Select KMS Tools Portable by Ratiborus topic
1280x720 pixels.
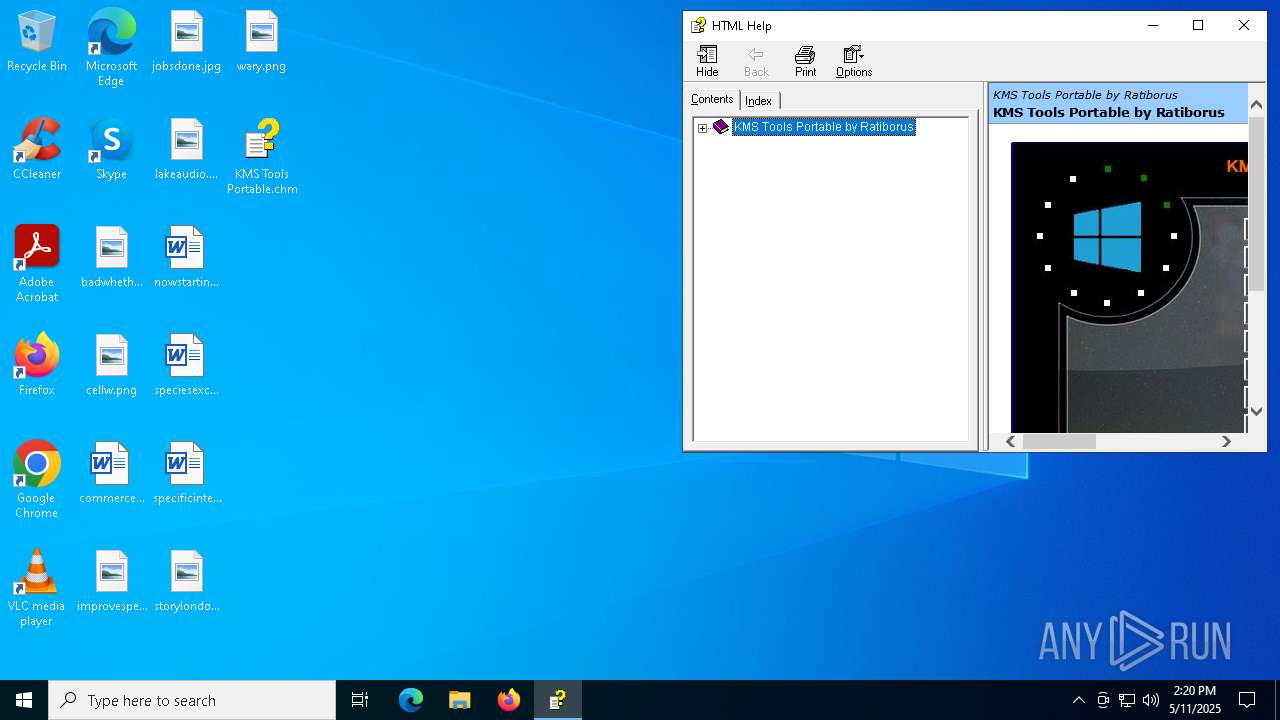pyautogui.click(x=824, y=127)
